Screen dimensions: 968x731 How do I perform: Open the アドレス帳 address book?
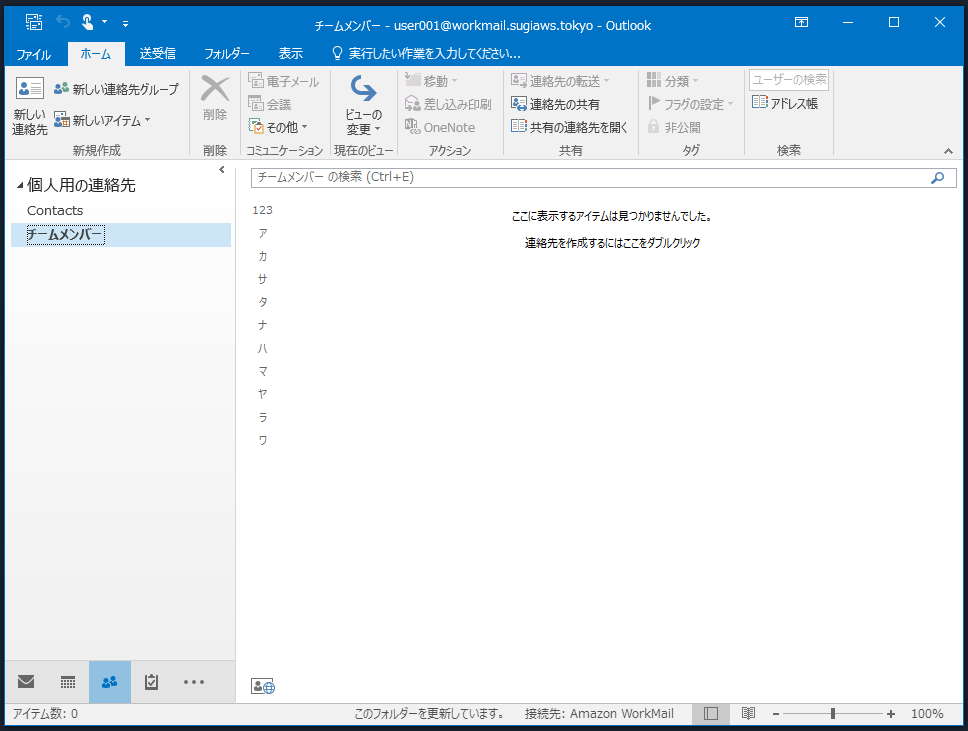[785, 103]
